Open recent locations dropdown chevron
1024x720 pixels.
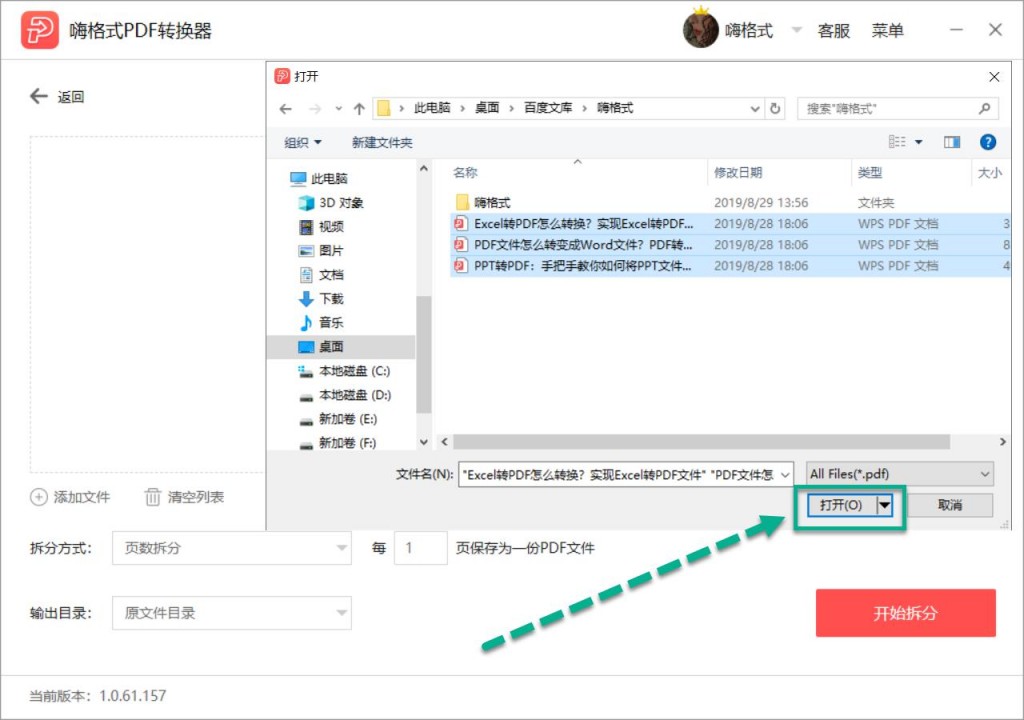coord(338,108)
